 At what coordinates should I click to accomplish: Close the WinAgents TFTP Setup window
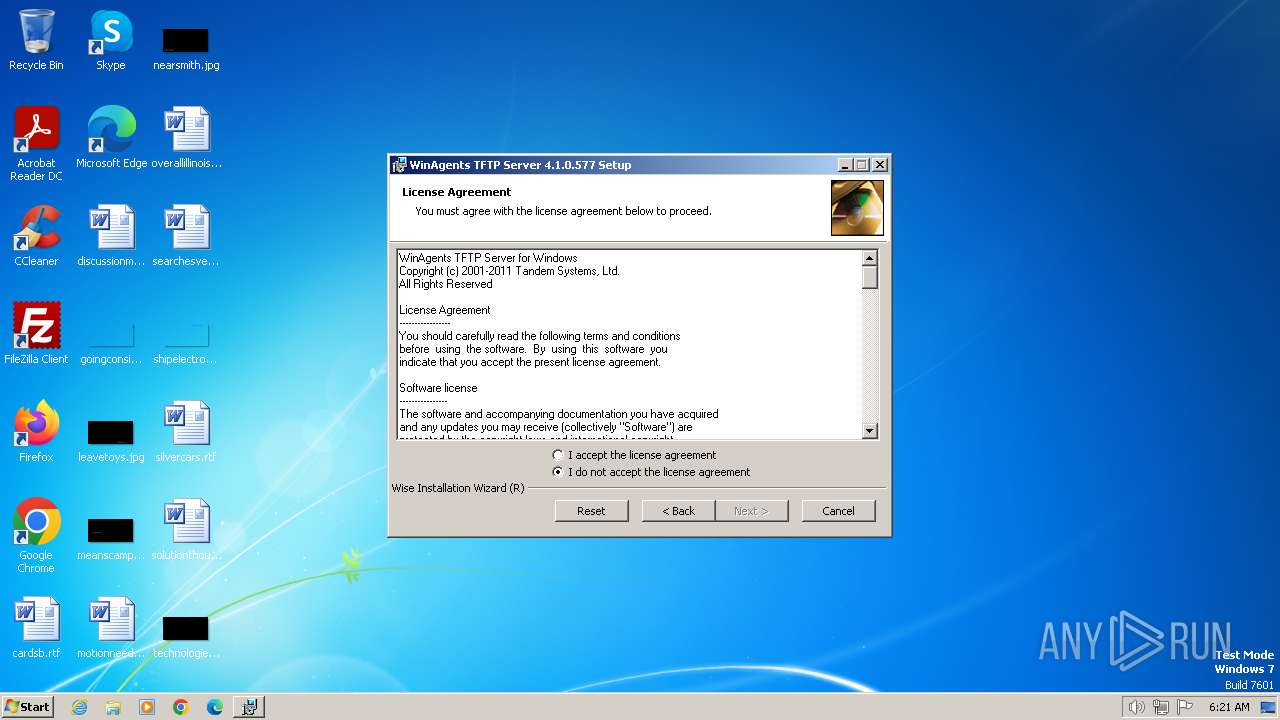(880, 165)
